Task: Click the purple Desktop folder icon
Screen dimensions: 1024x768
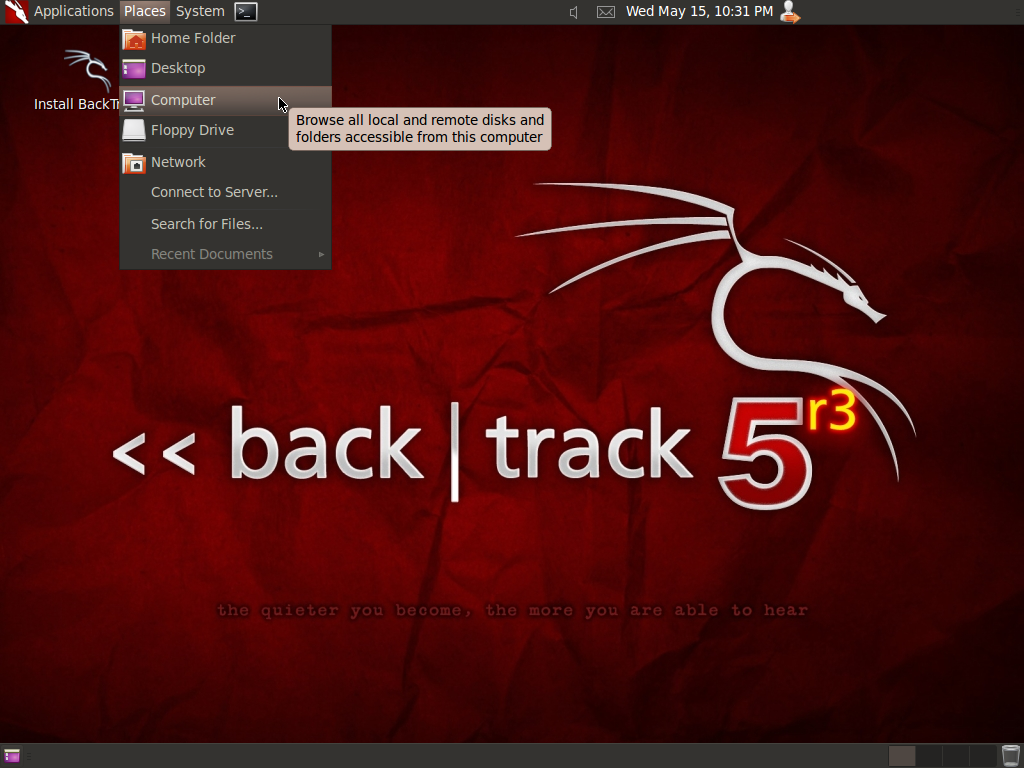Action: [x=134, y=69]
